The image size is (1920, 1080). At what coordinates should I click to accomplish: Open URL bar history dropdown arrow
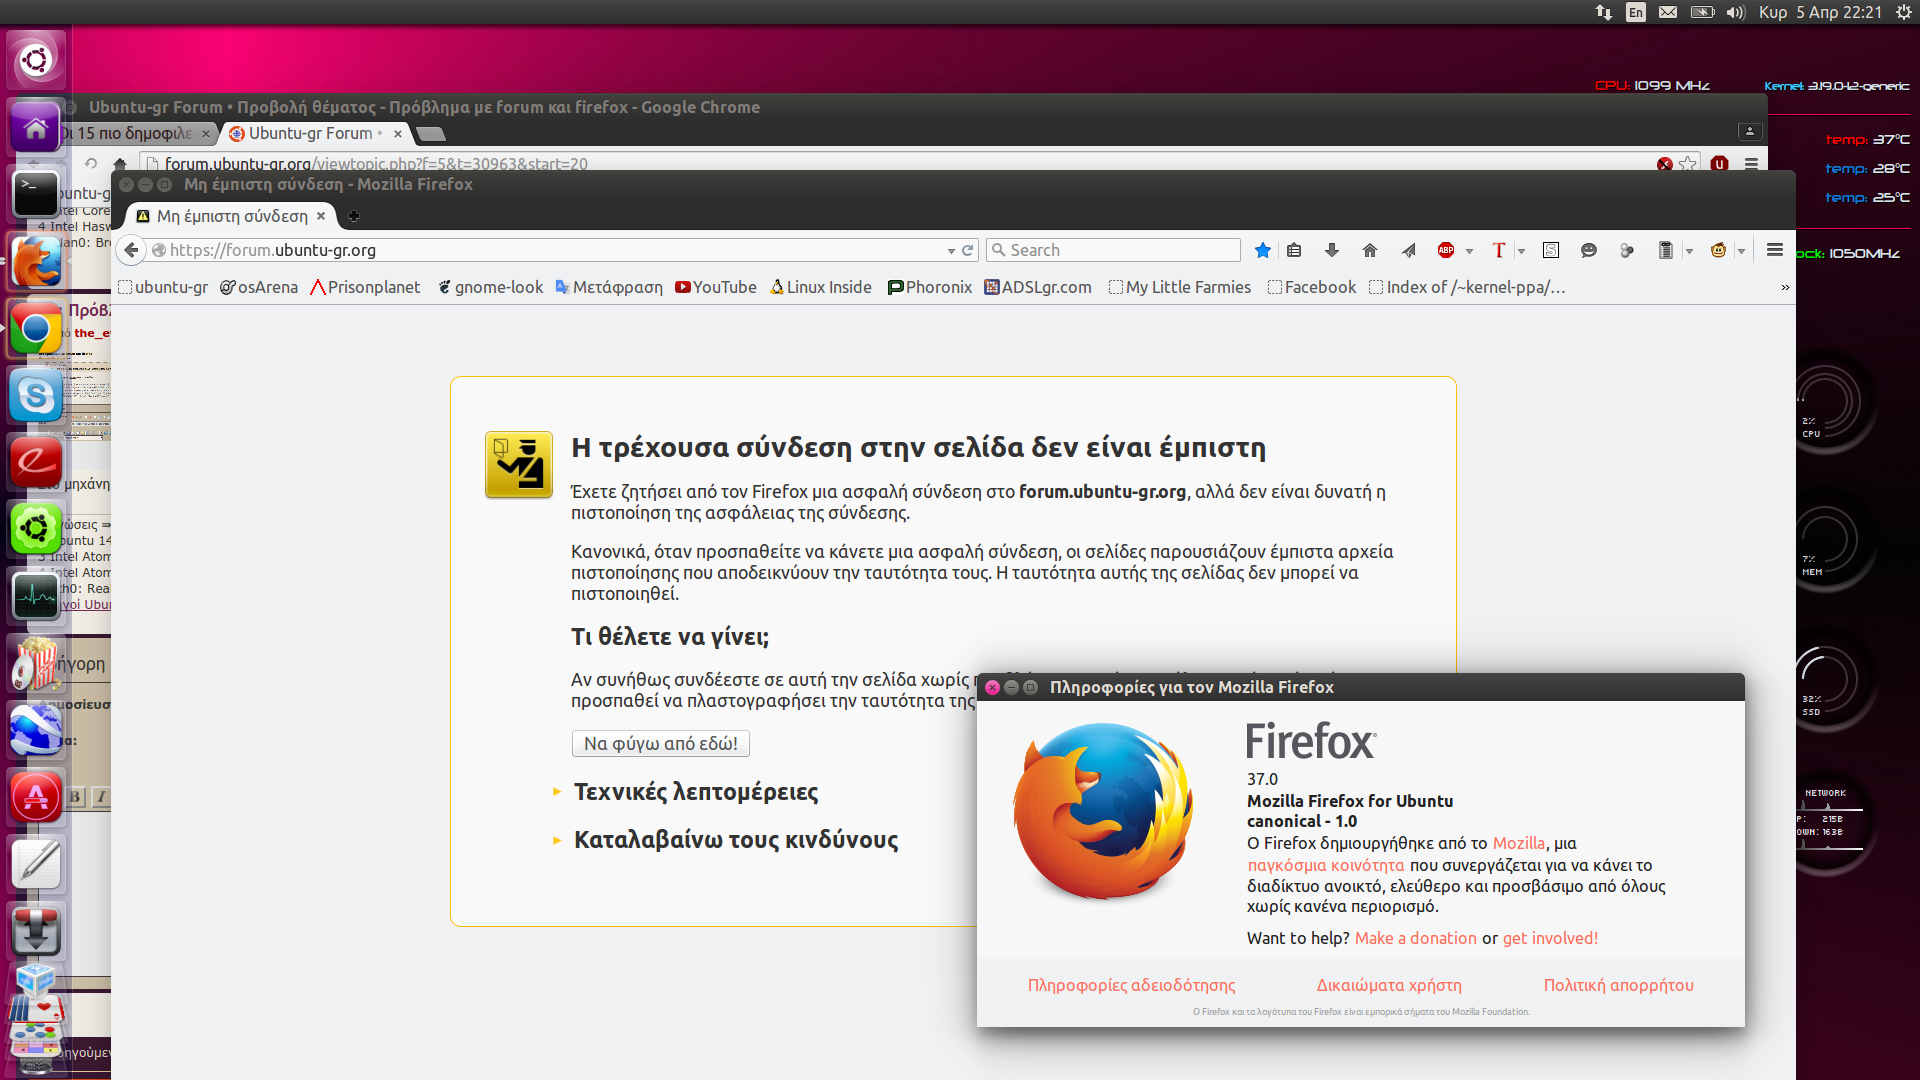click(951, 250)
